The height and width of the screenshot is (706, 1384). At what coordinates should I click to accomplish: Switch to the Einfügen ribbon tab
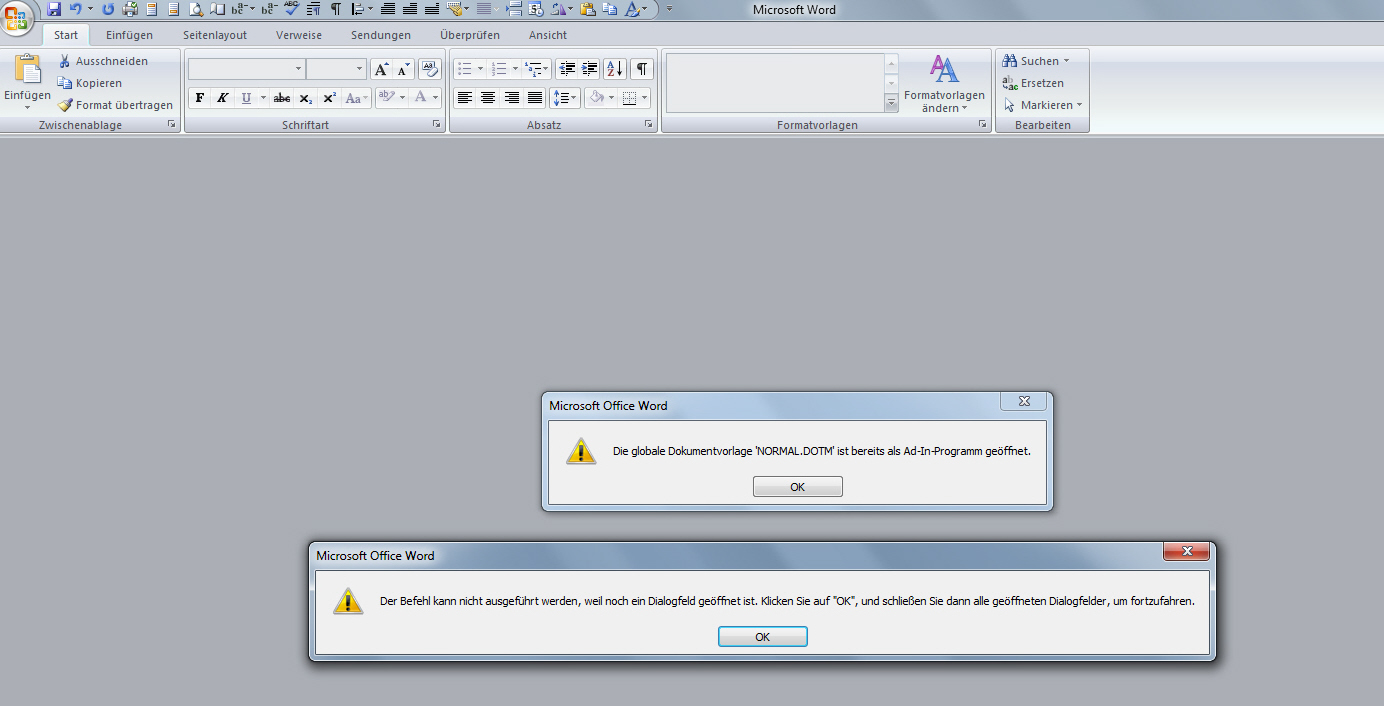click(x=129, y=35)
